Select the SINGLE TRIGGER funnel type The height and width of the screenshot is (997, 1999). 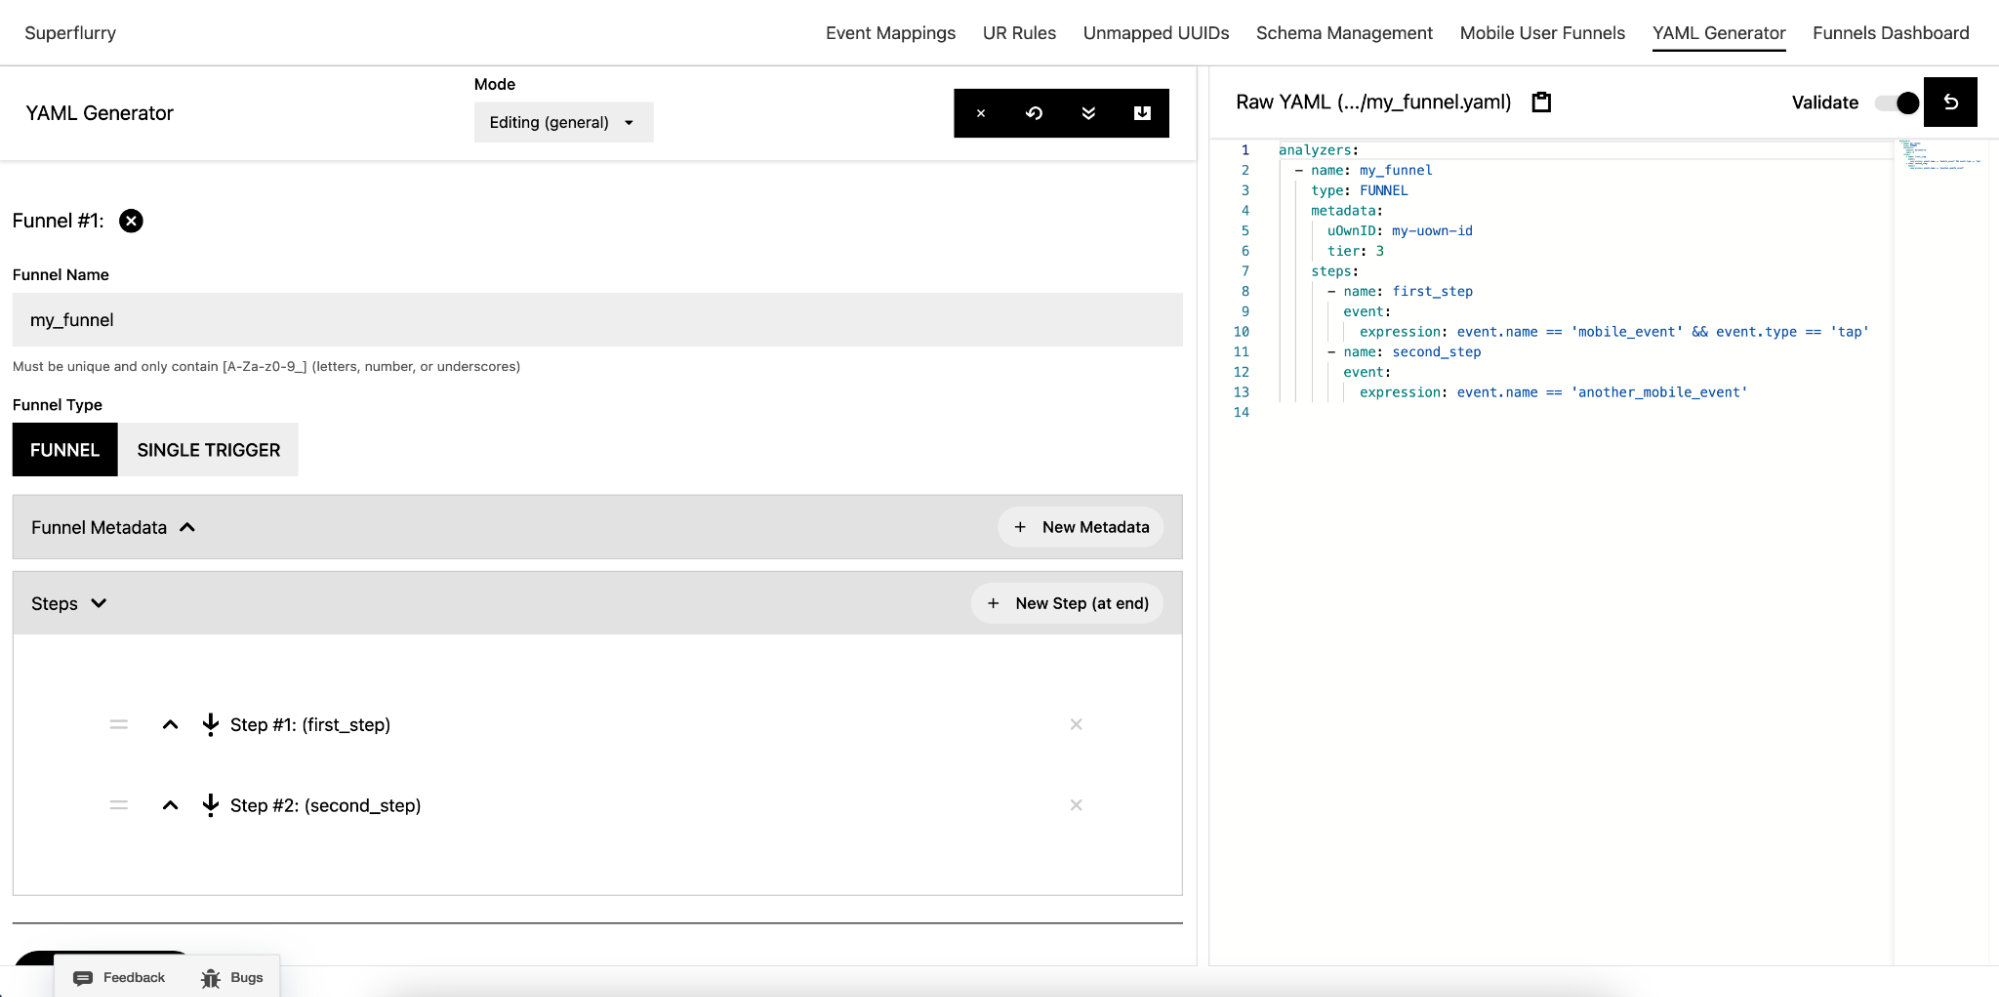pos(208,450)
